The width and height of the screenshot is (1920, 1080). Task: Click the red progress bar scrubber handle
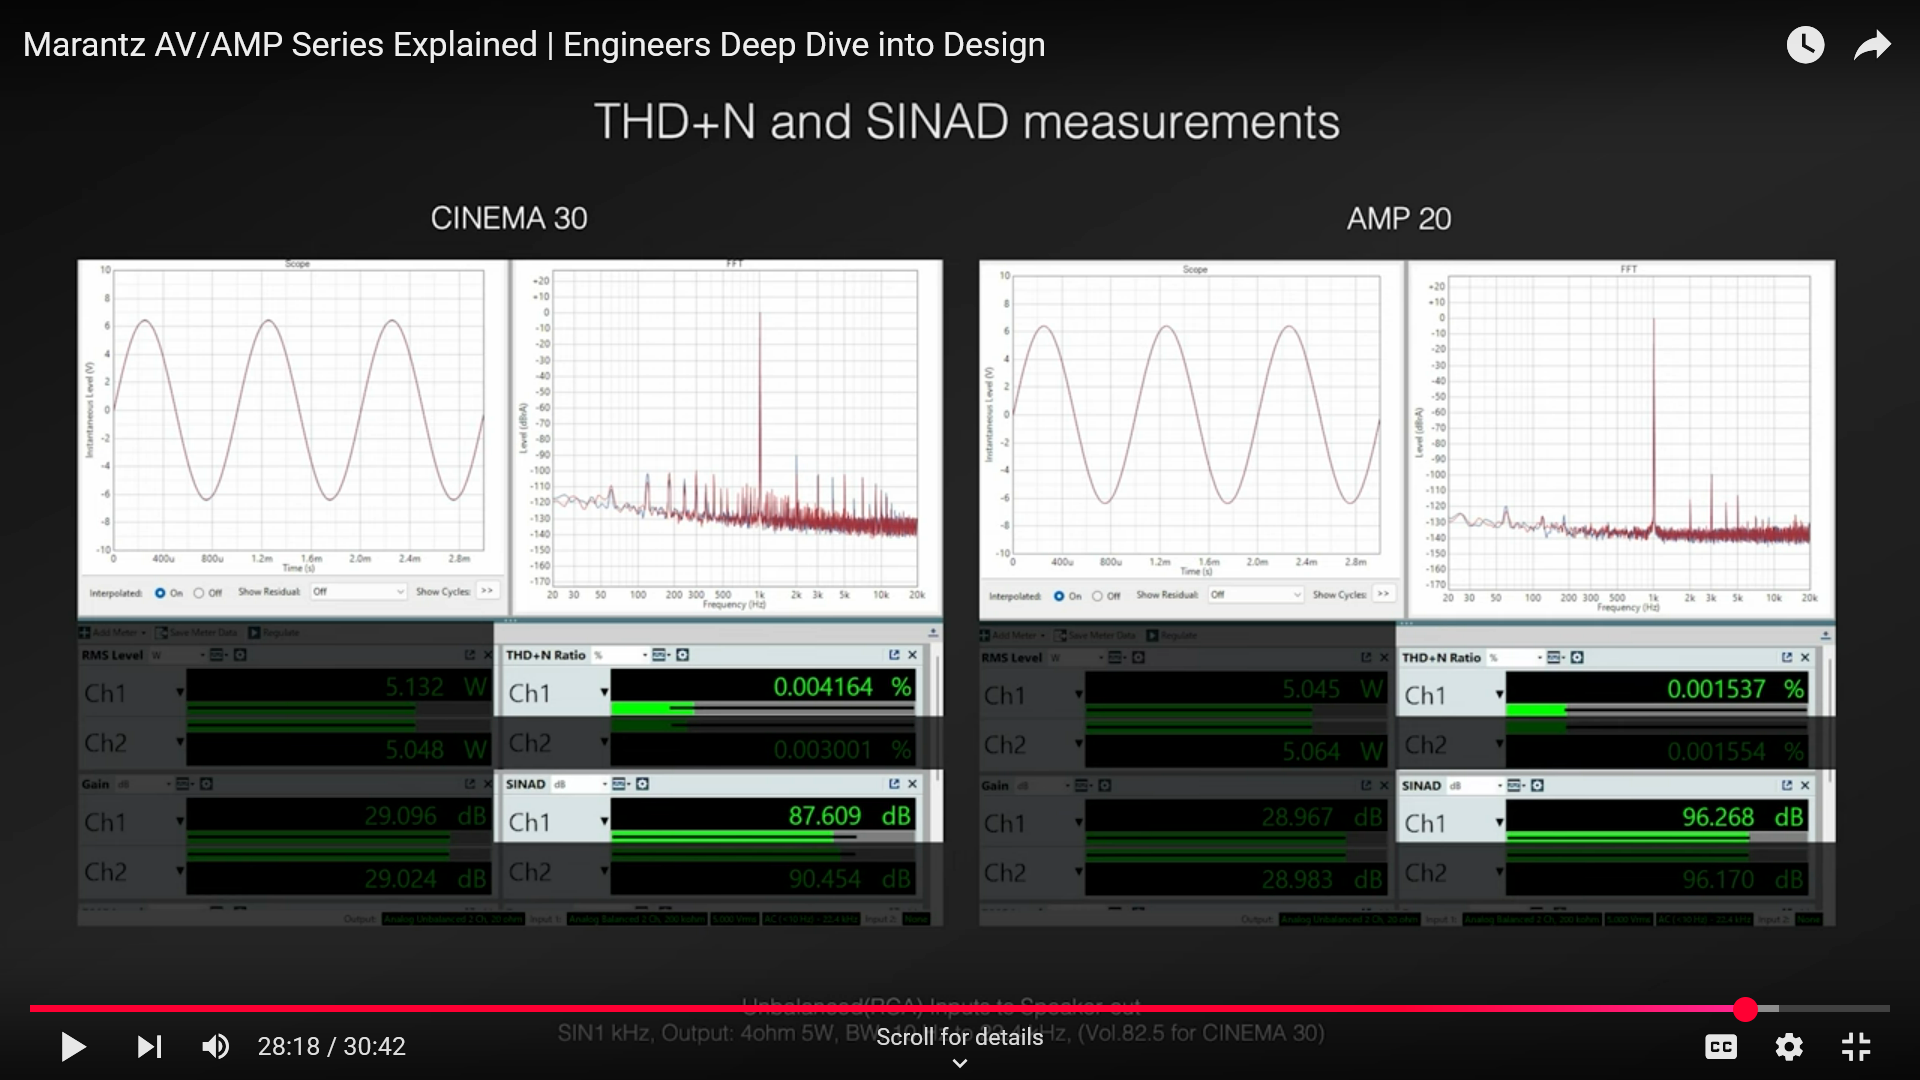1745,1009
